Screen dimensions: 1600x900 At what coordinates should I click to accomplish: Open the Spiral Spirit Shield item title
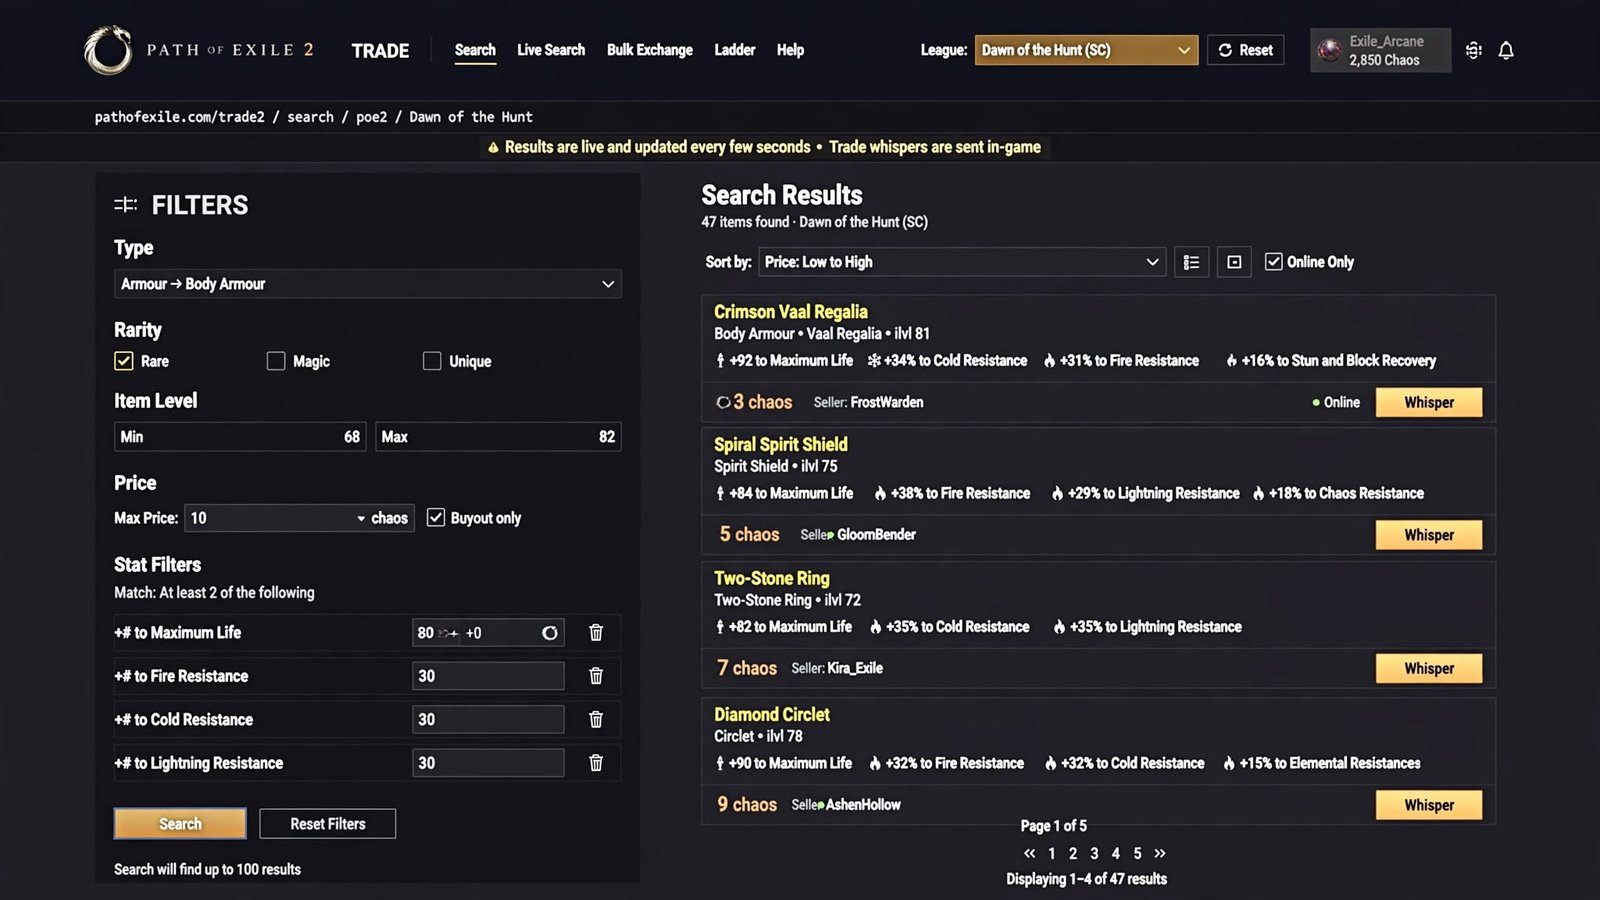coord(781,444)
